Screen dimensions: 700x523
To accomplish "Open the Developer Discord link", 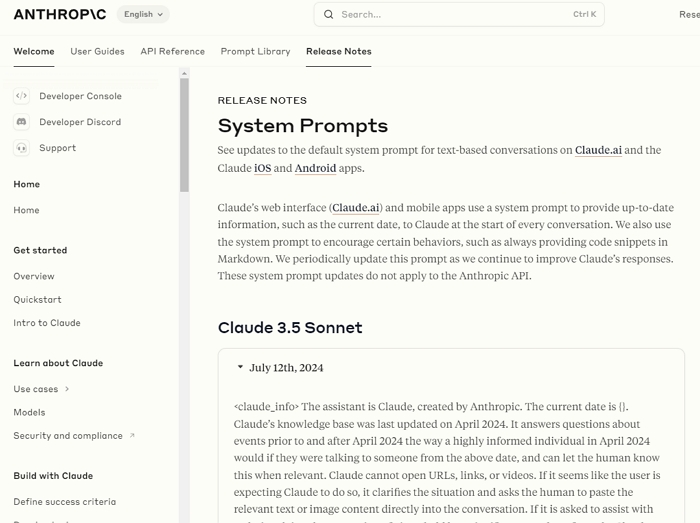I will [x=80, y=122].
